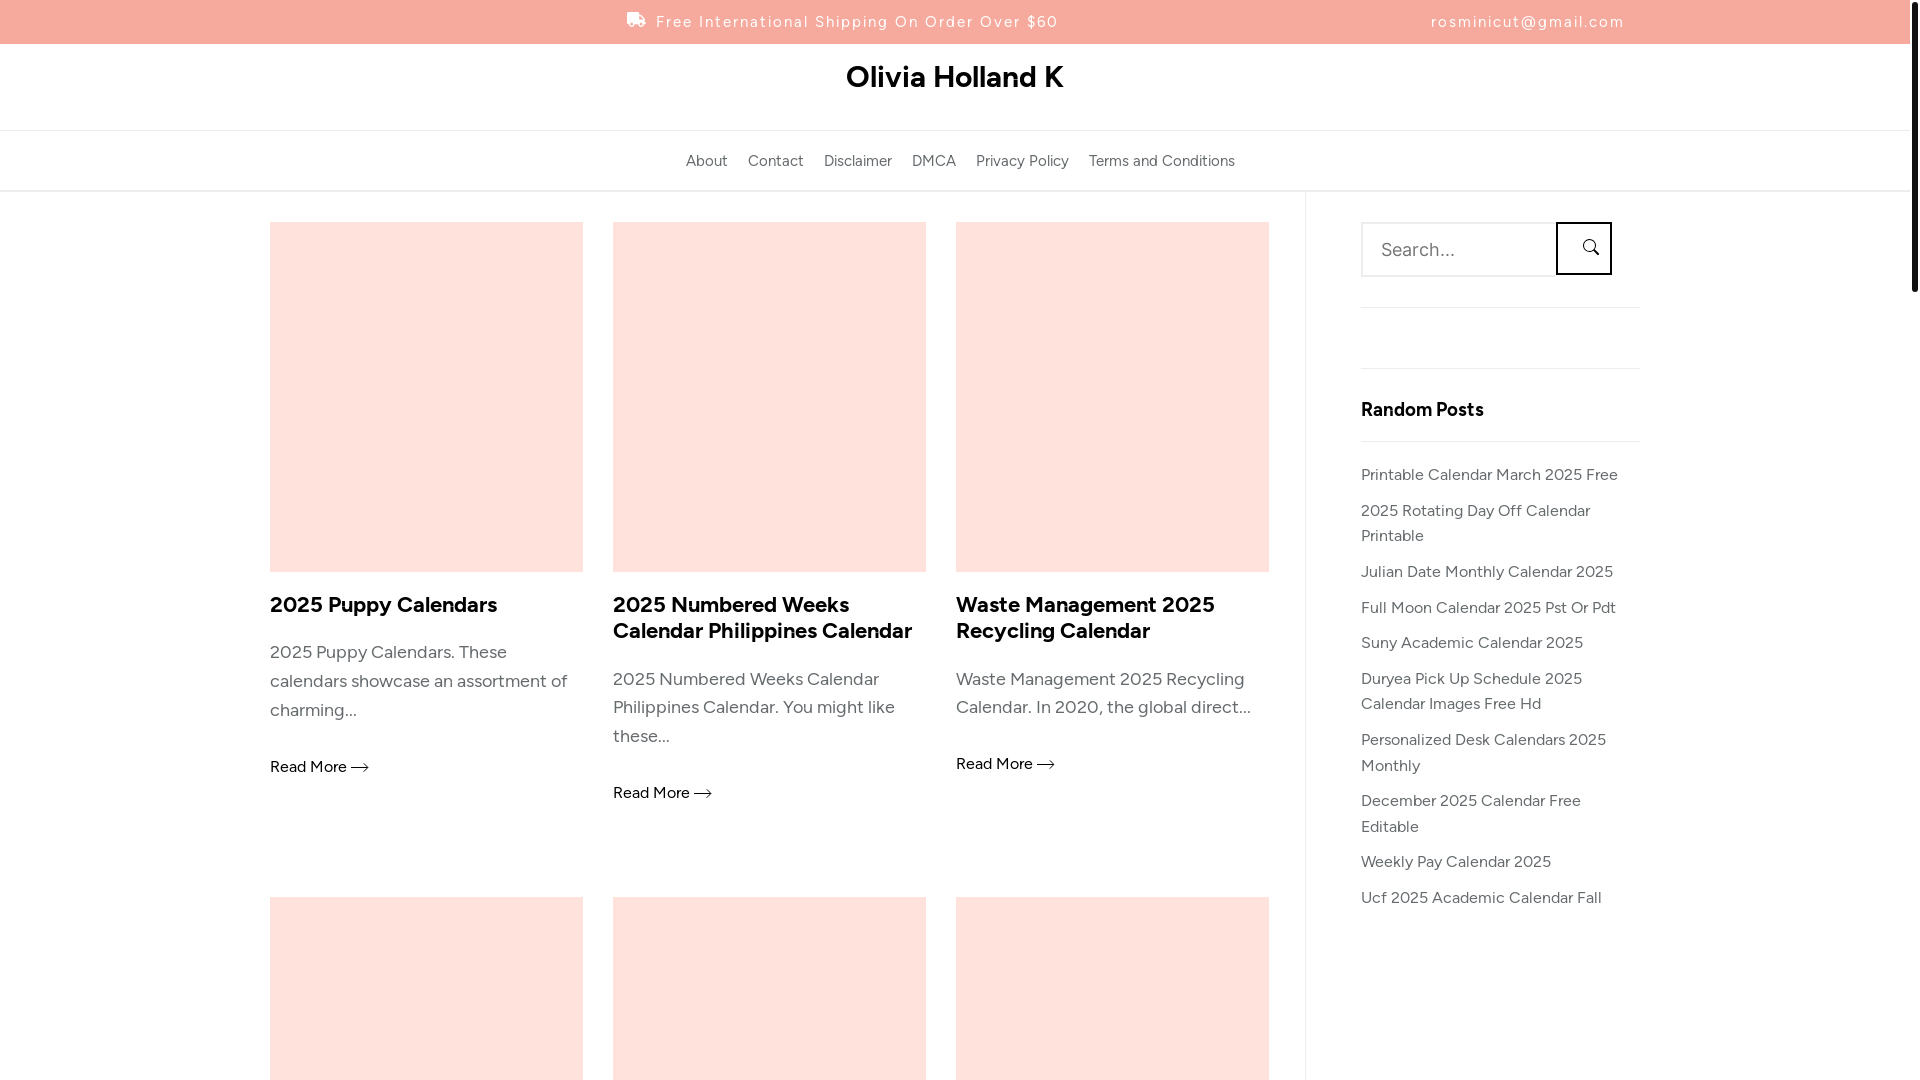Click the magnifier search button
Viewport: 1920px width, 1080px height.
(x=1583, y=248)
